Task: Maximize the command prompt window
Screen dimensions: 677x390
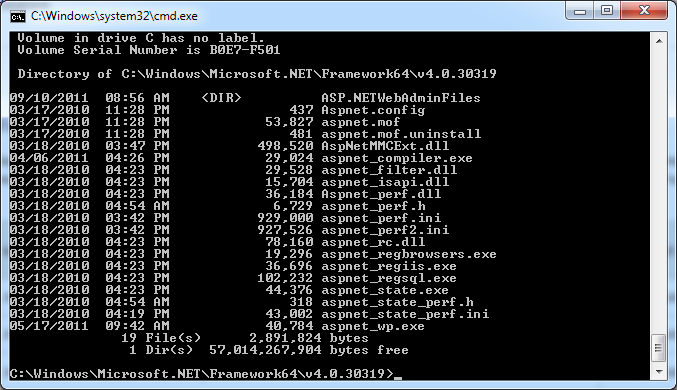Action: coord(607,11)
